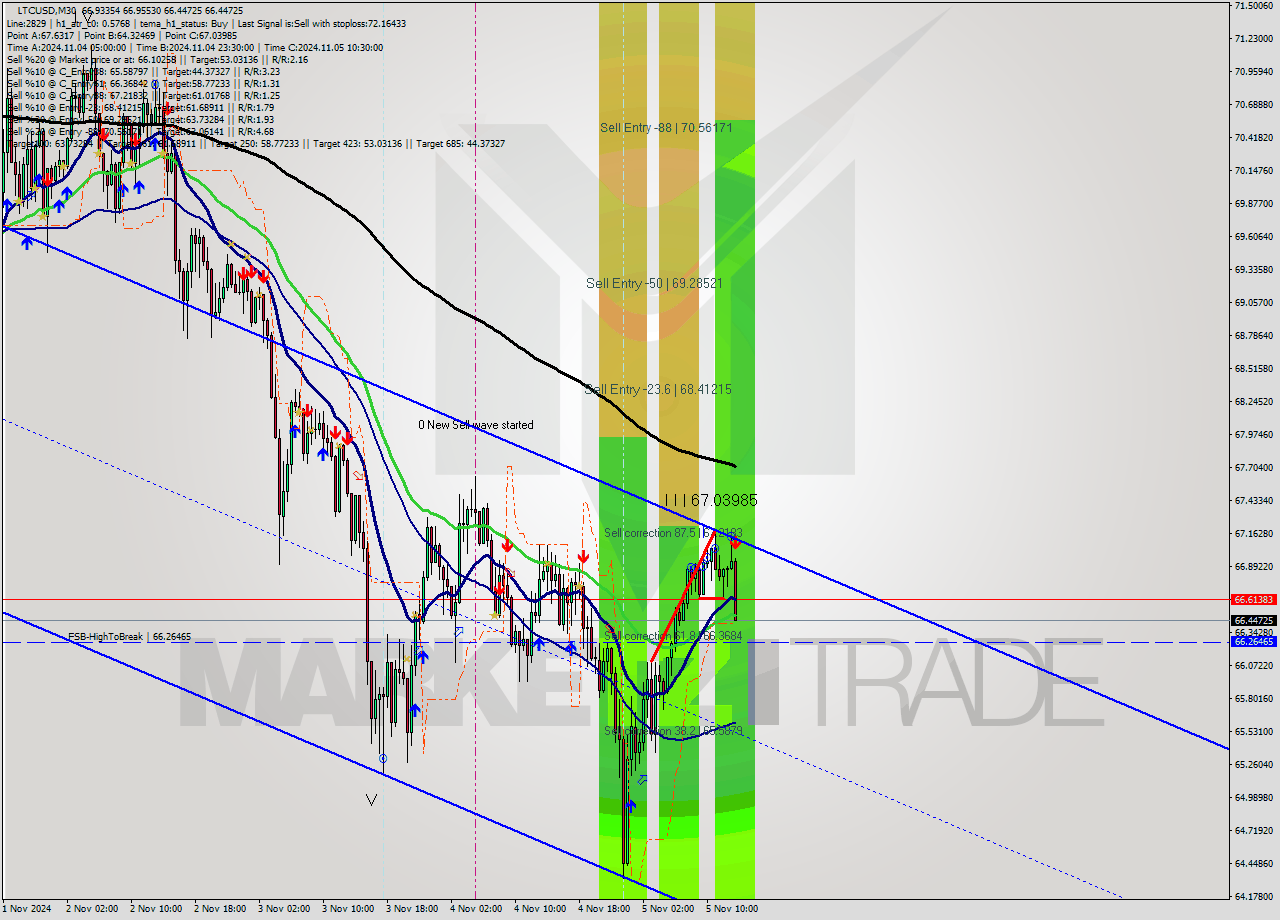Viewport: 1280px width, 920px height.
Task: Click the '2 Nov 10:00' time axis label
Action: pos(156,909)
